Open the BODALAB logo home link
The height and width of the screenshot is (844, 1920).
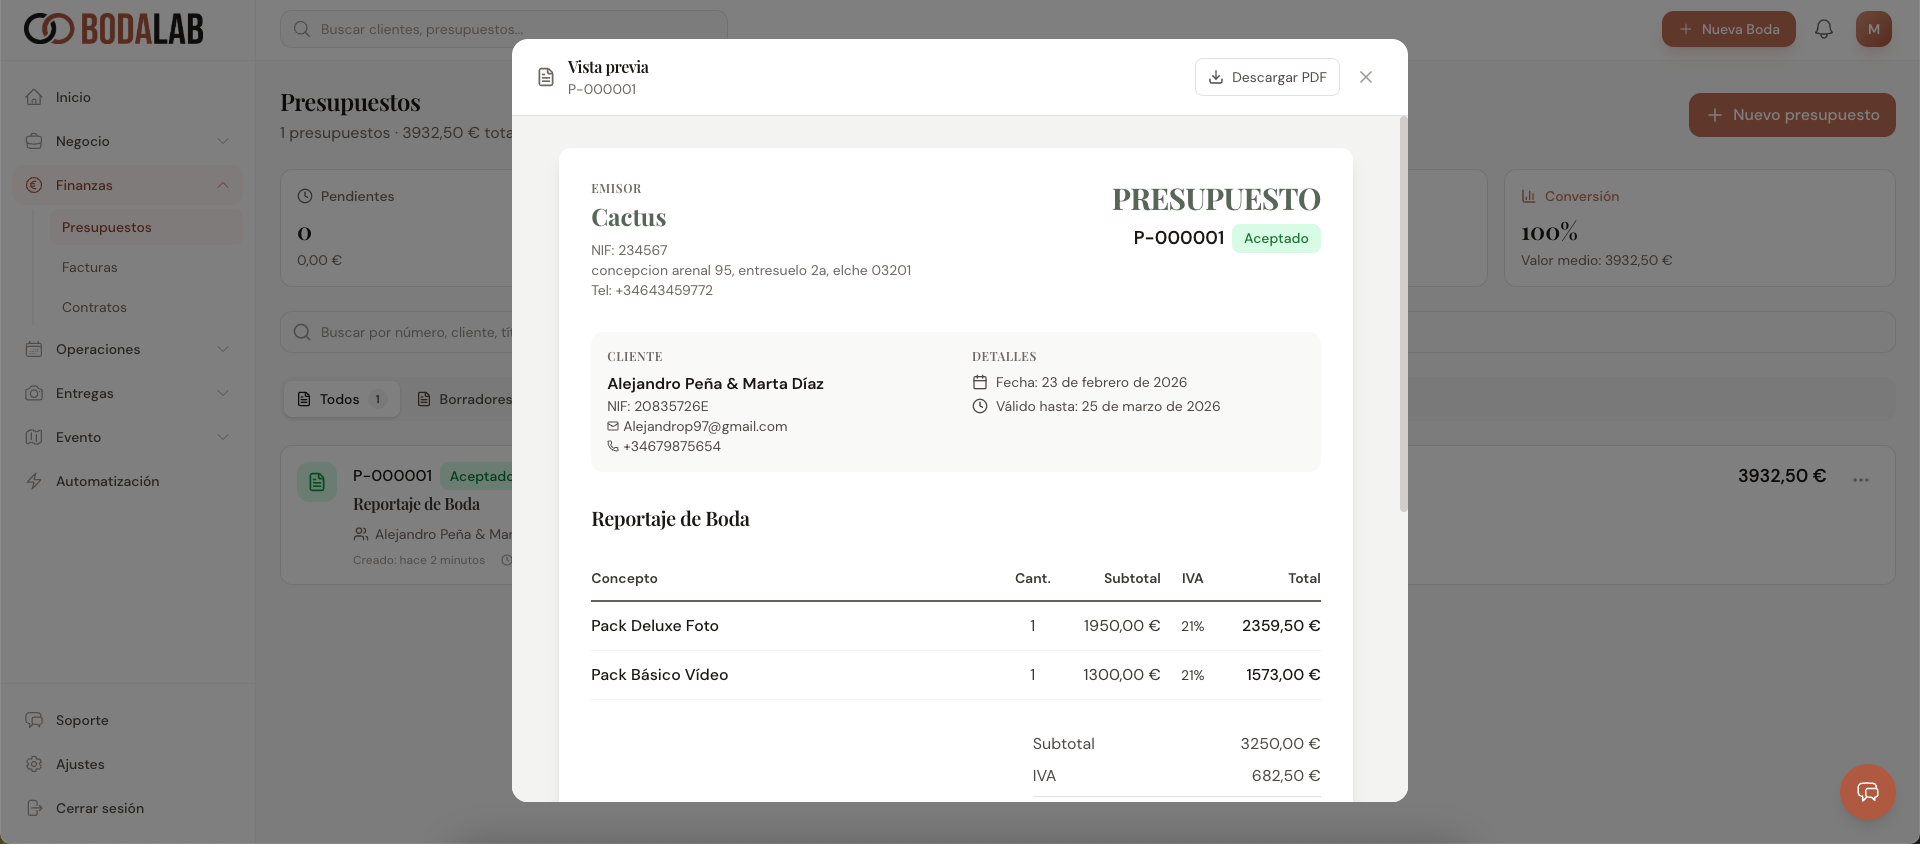[113, 29]
